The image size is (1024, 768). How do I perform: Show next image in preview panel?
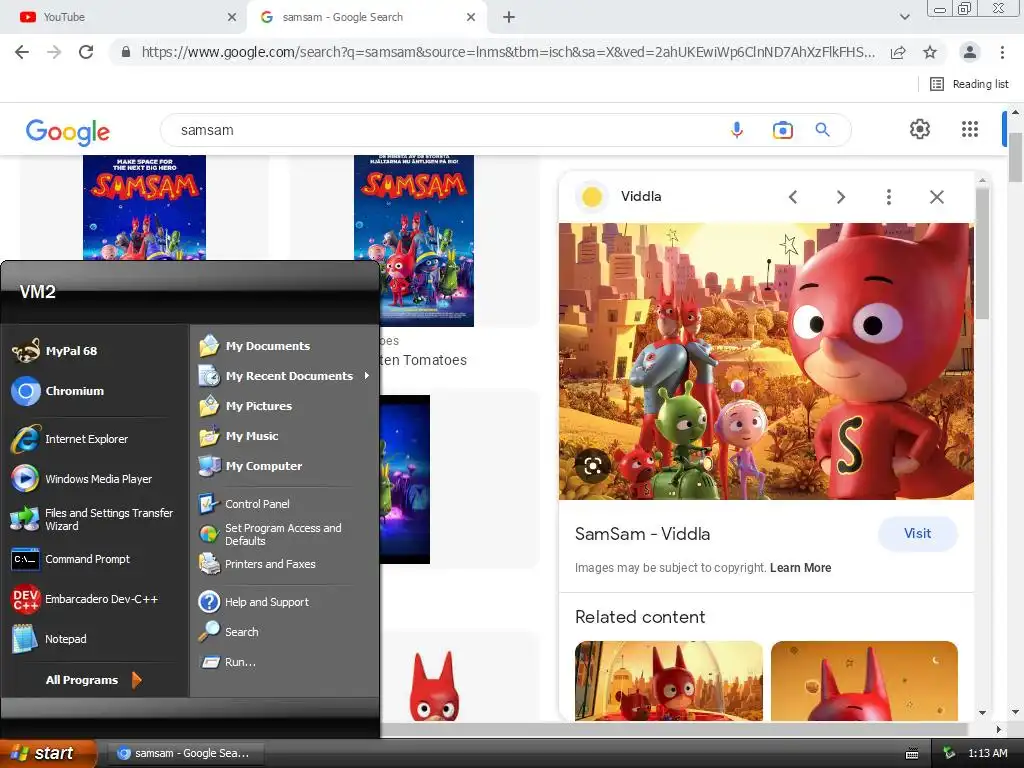(x=840, y=197)
